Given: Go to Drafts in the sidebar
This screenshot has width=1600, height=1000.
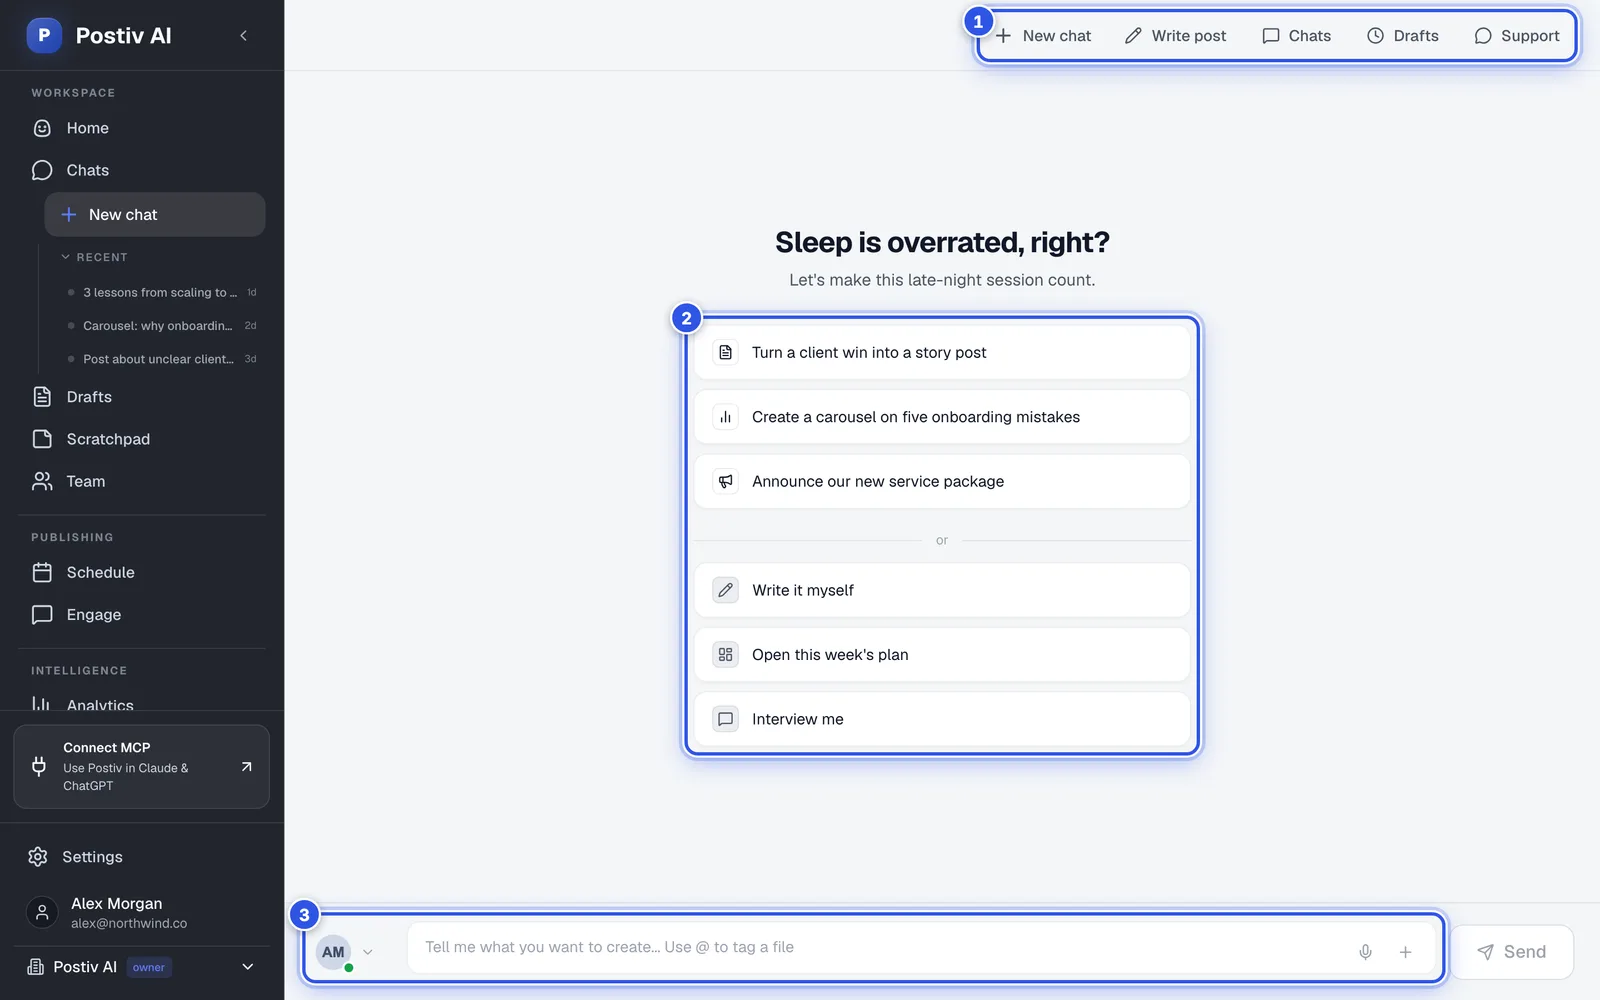Looking at the screenshot, I should 141,397.
